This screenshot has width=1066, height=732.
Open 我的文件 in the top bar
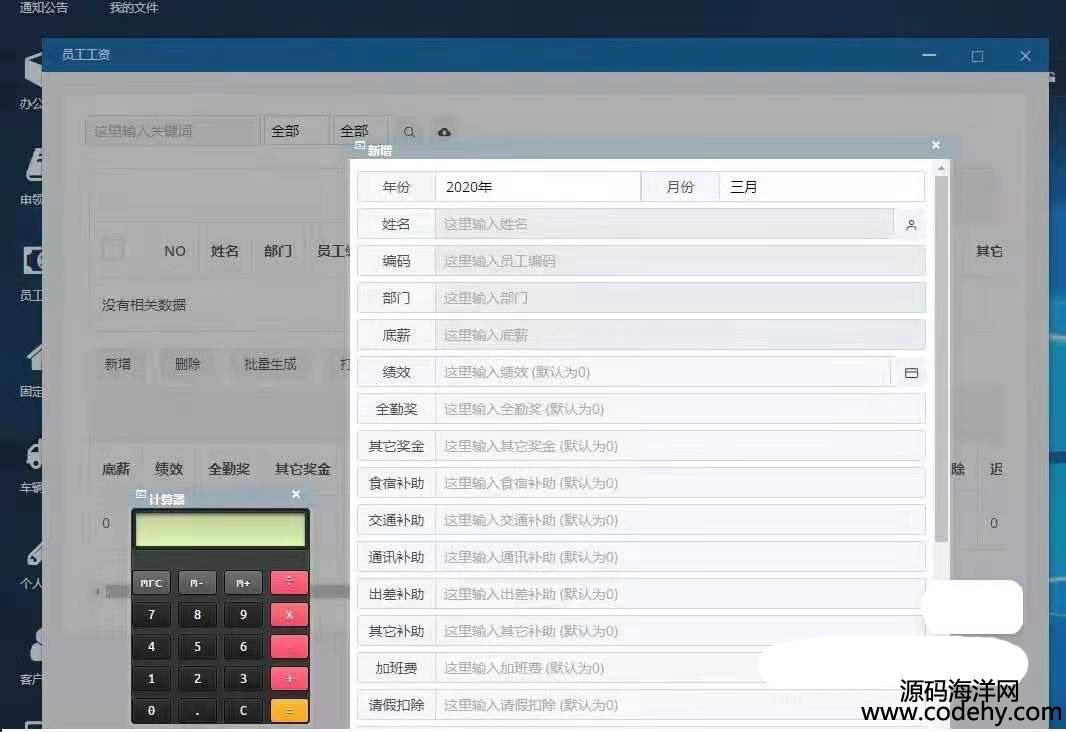pyautogui.click(x=134, y=8)
